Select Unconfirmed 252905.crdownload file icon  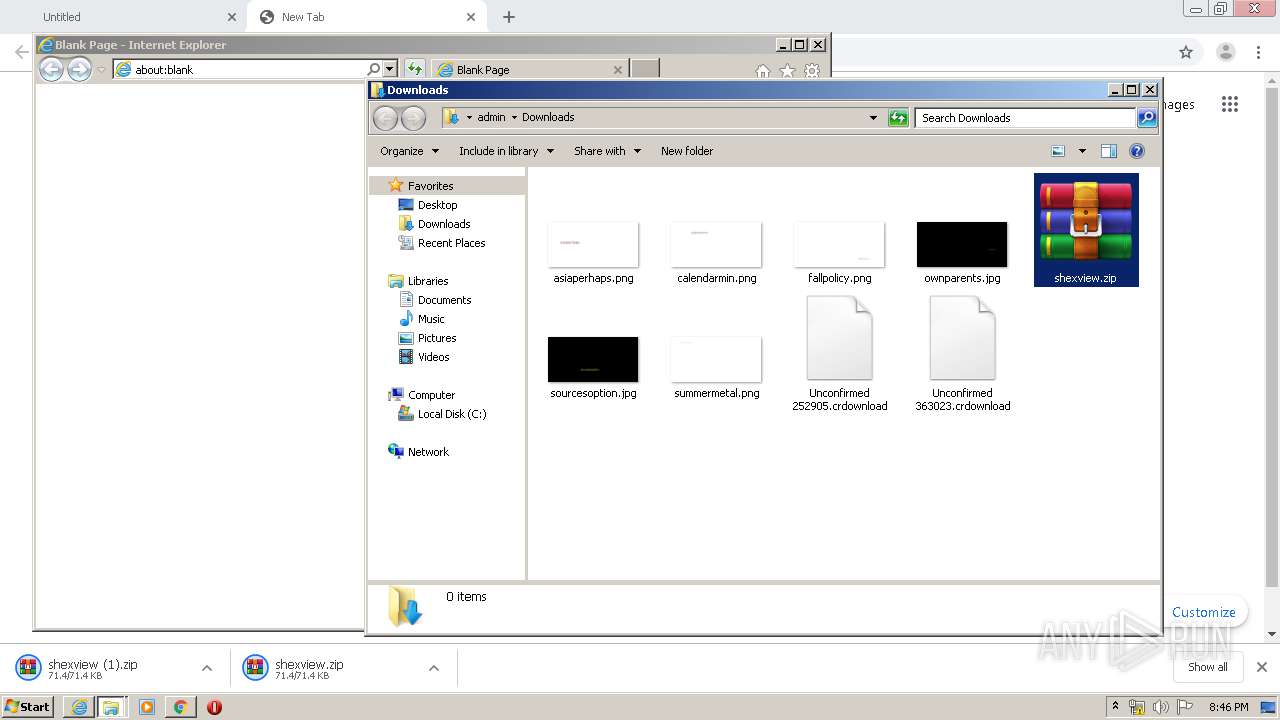[x=840, y=339]
